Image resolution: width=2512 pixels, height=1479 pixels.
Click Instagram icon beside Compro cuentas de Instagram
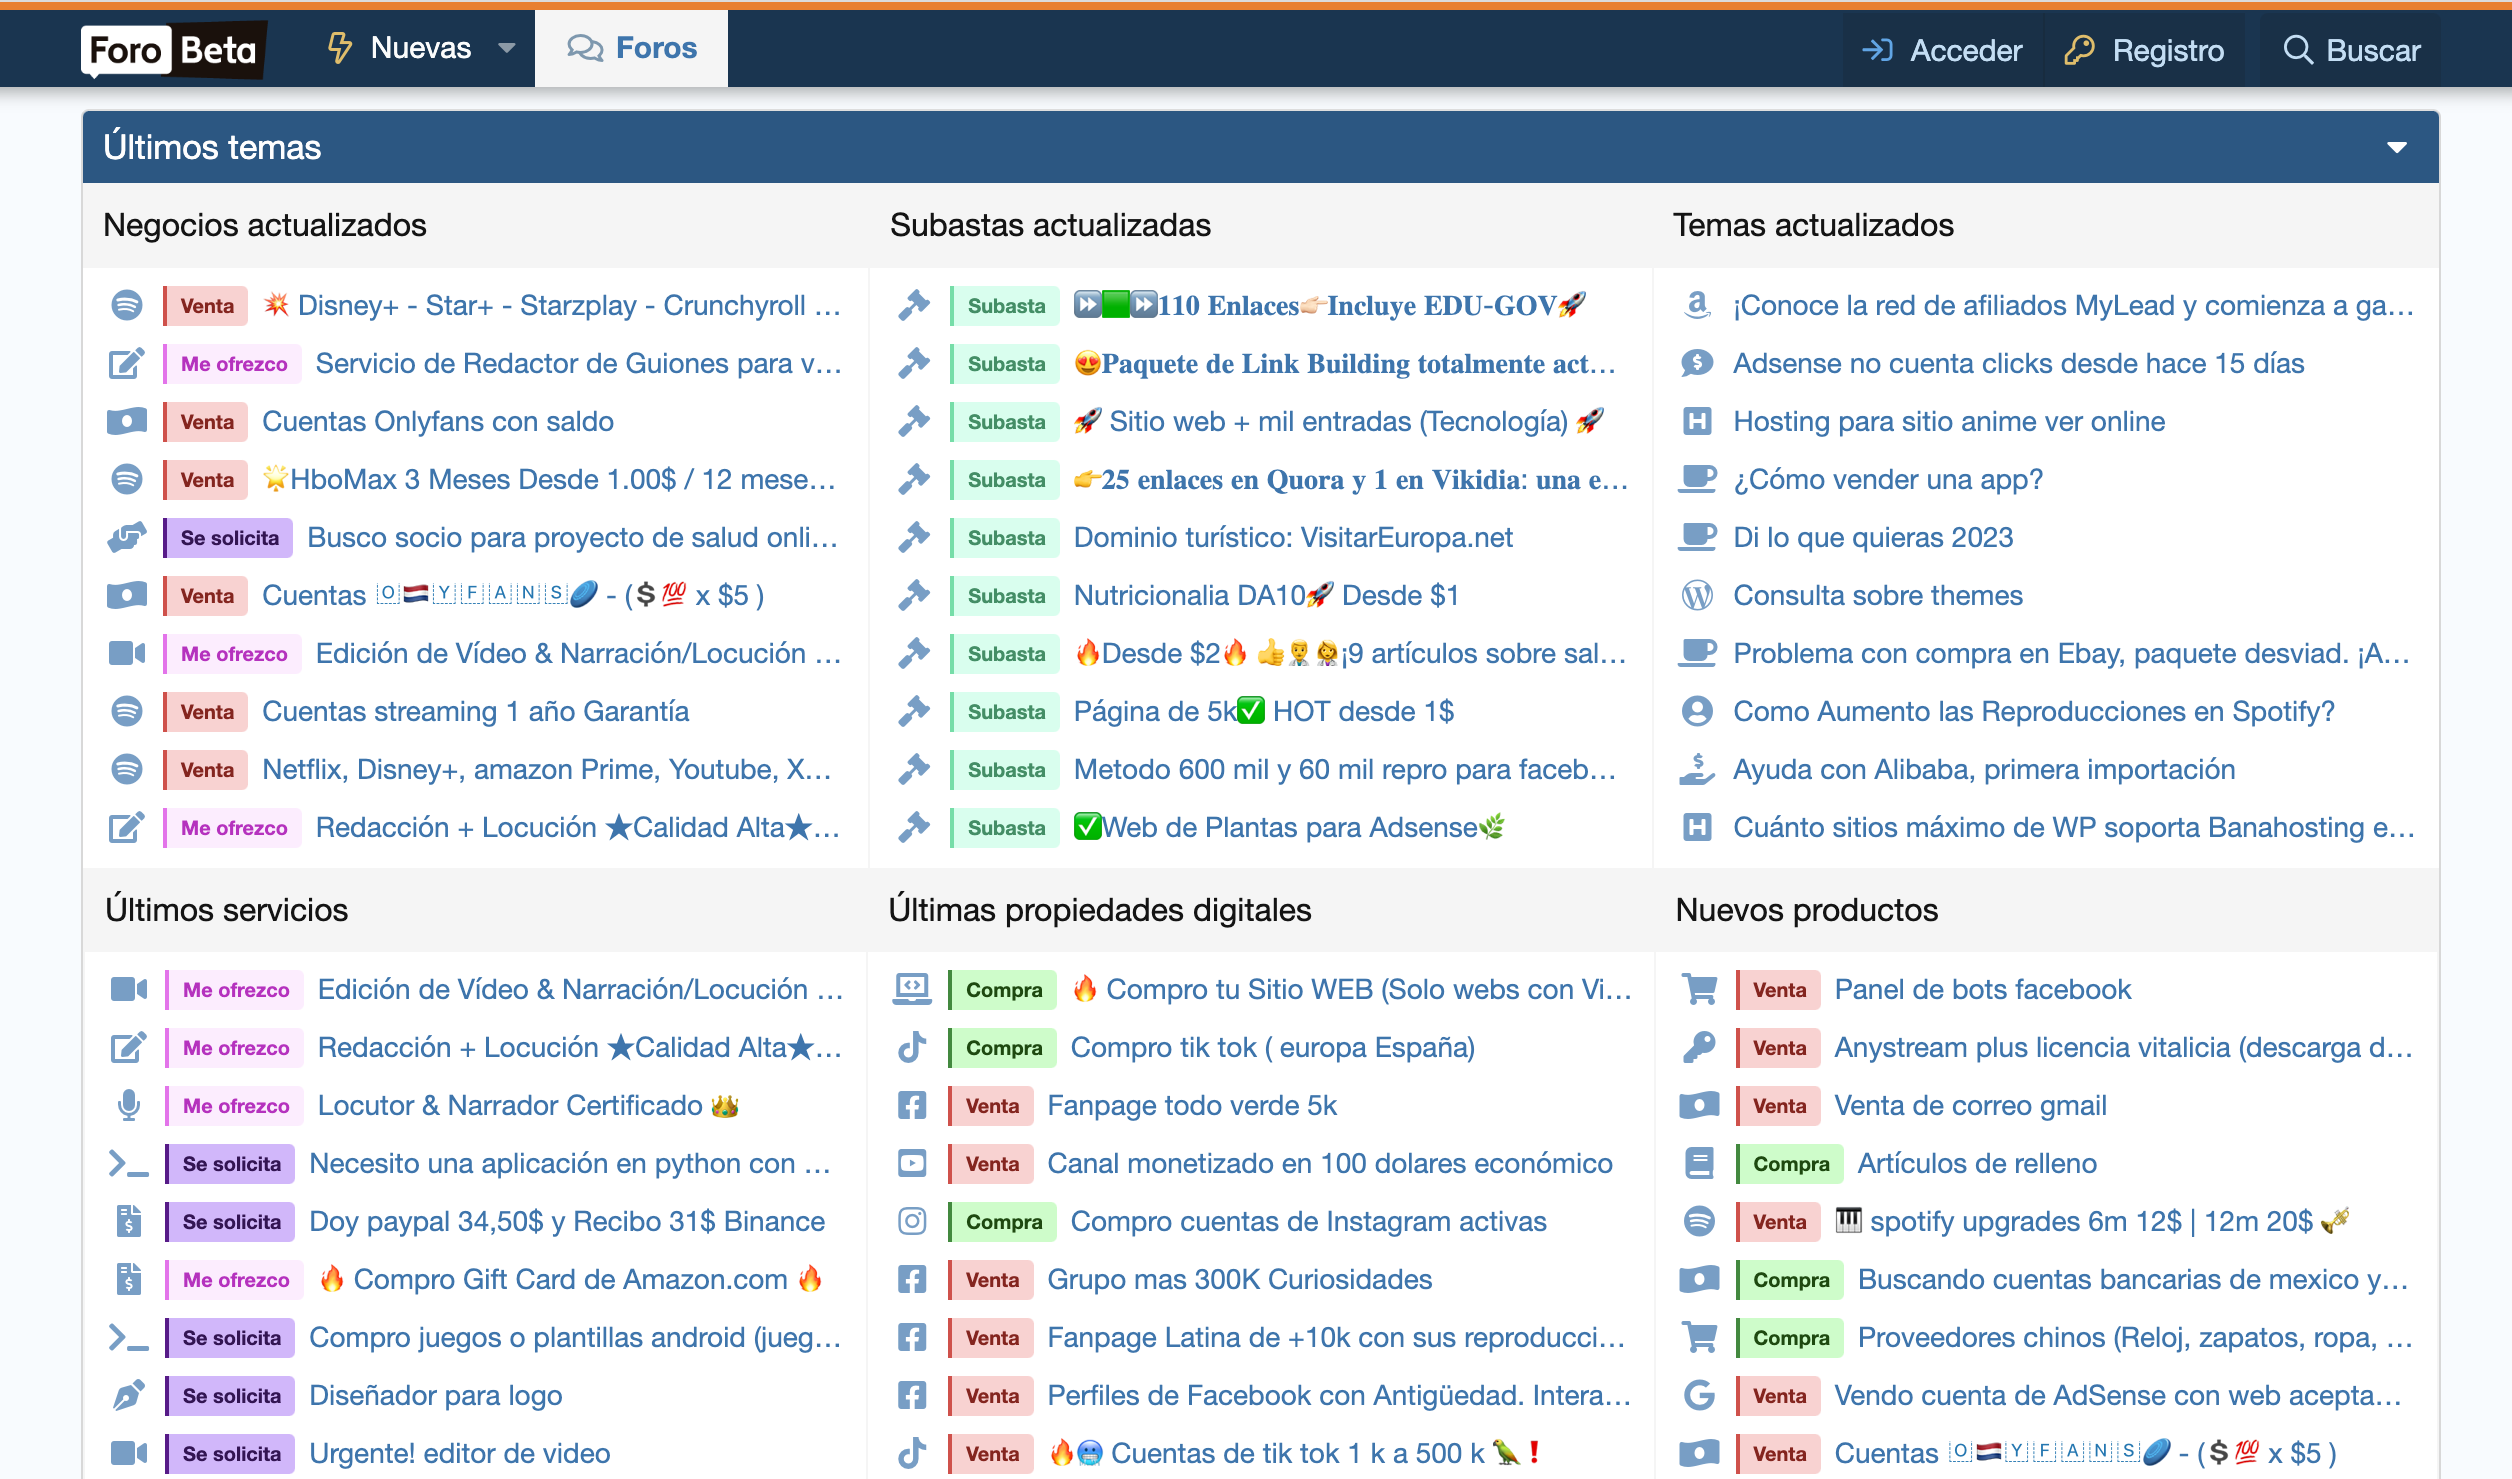(x=912, y=1221)
